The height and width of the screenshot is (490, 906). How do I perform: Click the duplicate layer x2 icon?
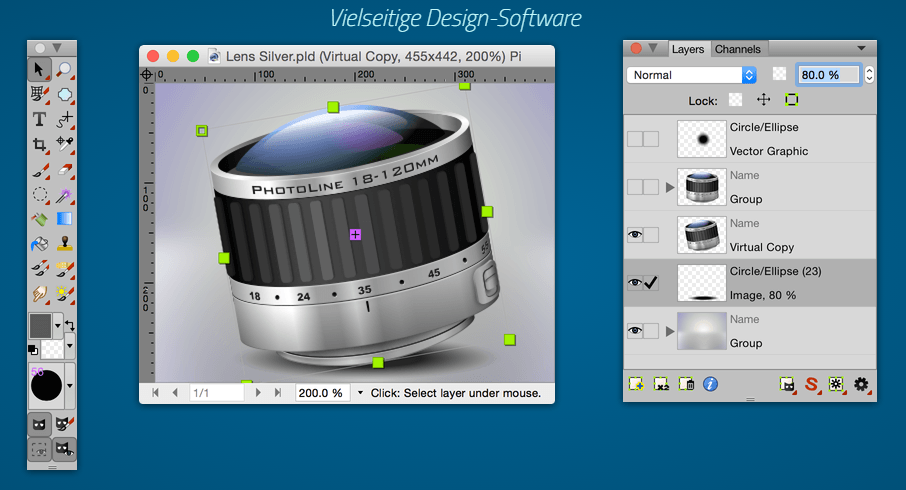coord(661,384)
